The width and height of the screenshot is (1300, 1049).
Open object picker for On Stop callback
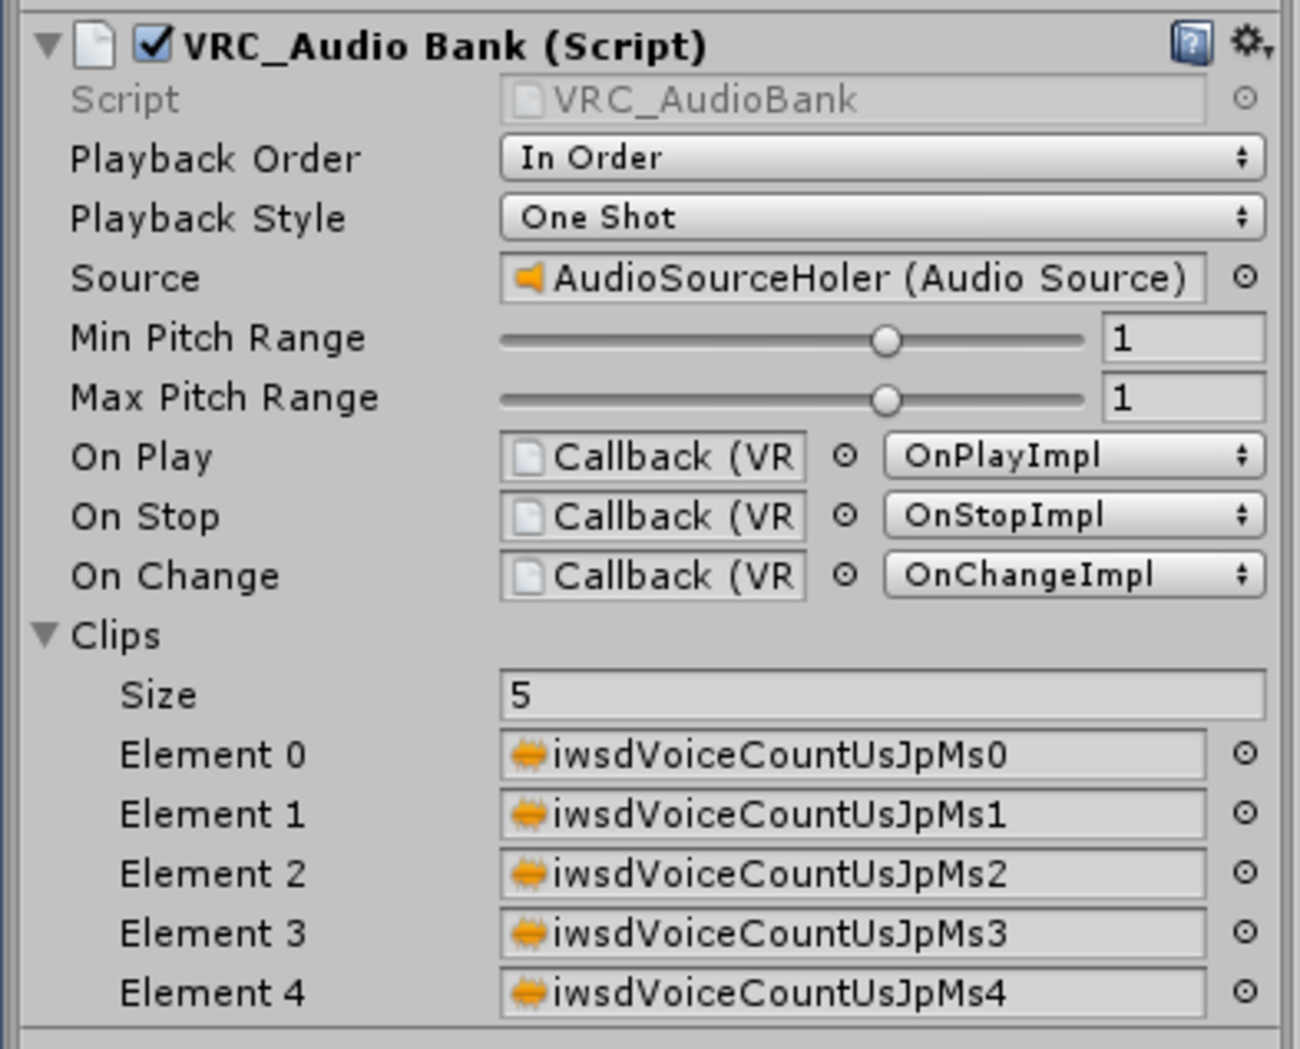pyautogui.click(x=845, y=516)
